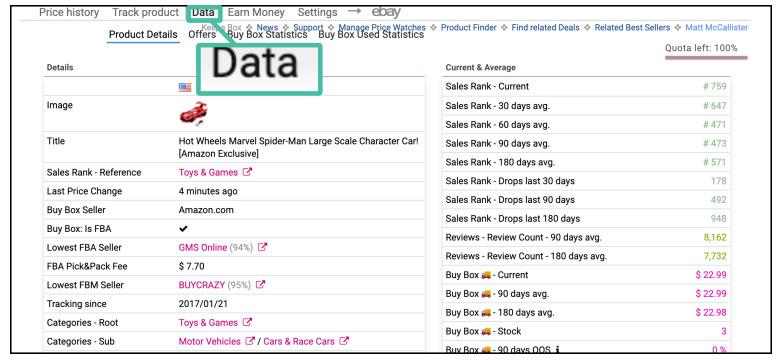Image resolution: width=778 pixels, height=360 pixels.
Task: Click 30 days avg. rank # 647
Action: 714,106
